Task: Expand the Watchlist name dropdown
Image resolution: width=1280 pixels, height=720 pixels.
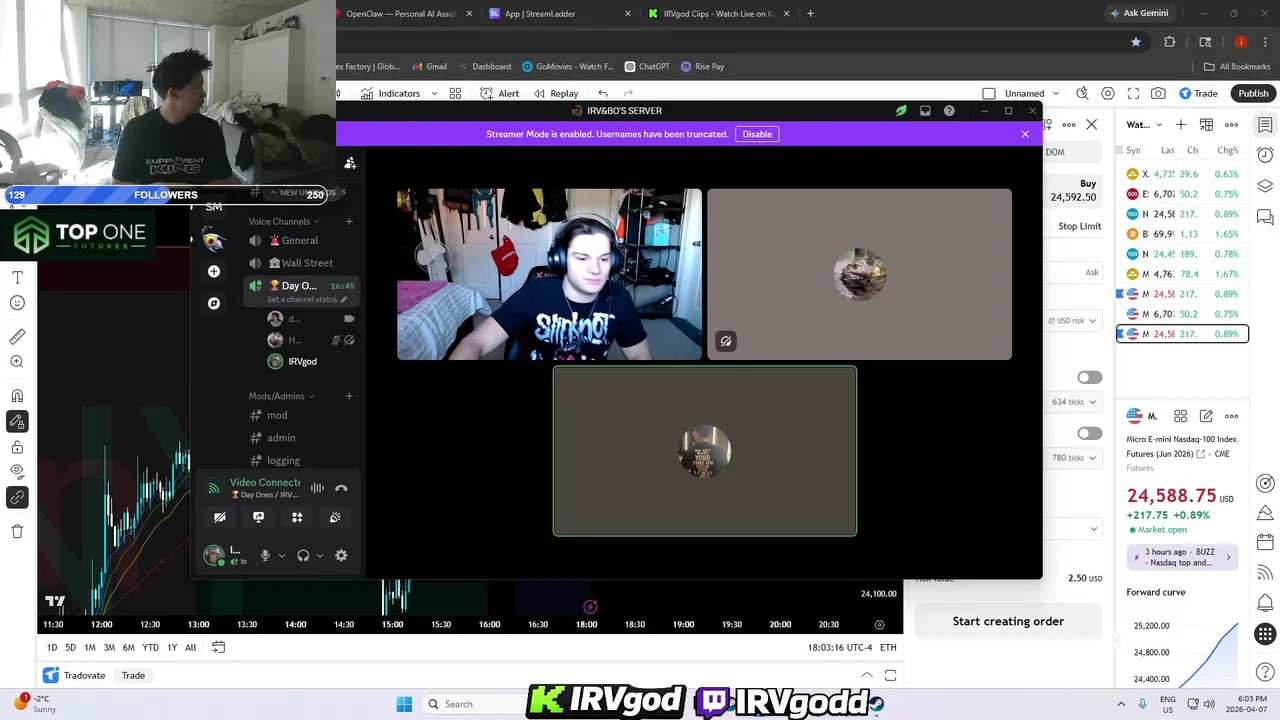Action: coord(1143,125)
